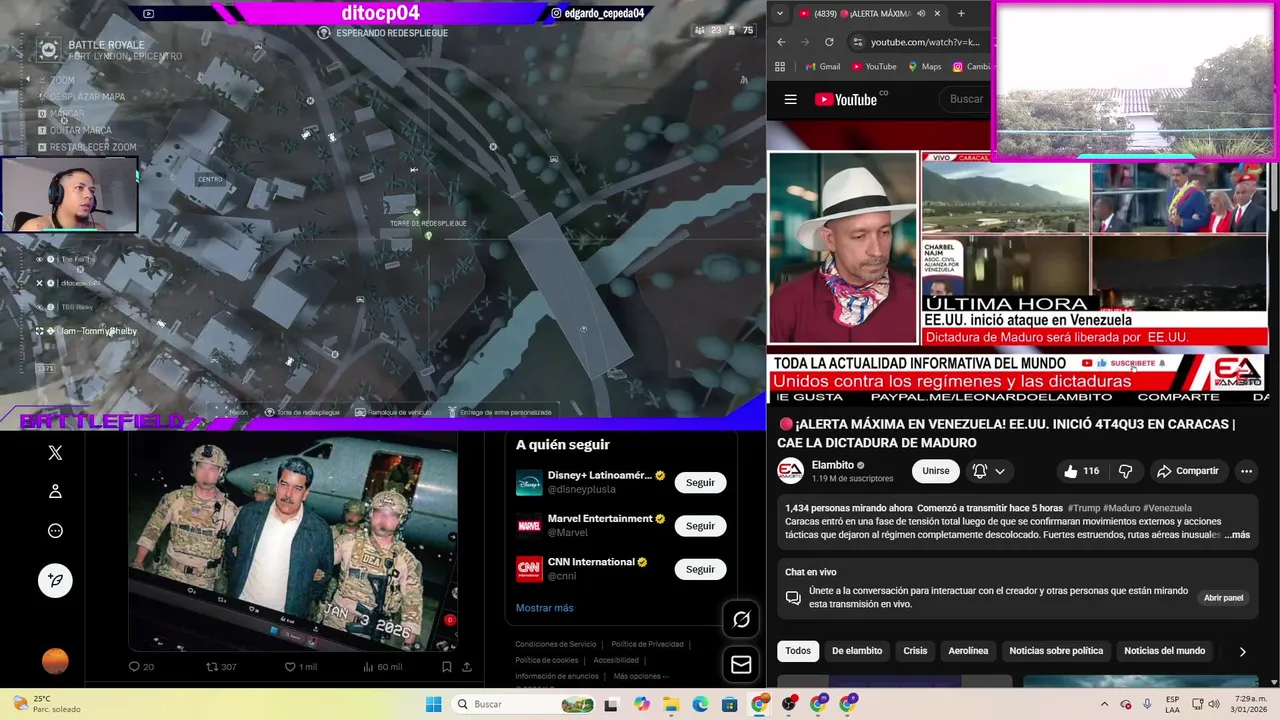Select the ¡ALERTA MÁXIMA YouTube tab
This screenshot has width=1280, height=720.
[871, 14]
